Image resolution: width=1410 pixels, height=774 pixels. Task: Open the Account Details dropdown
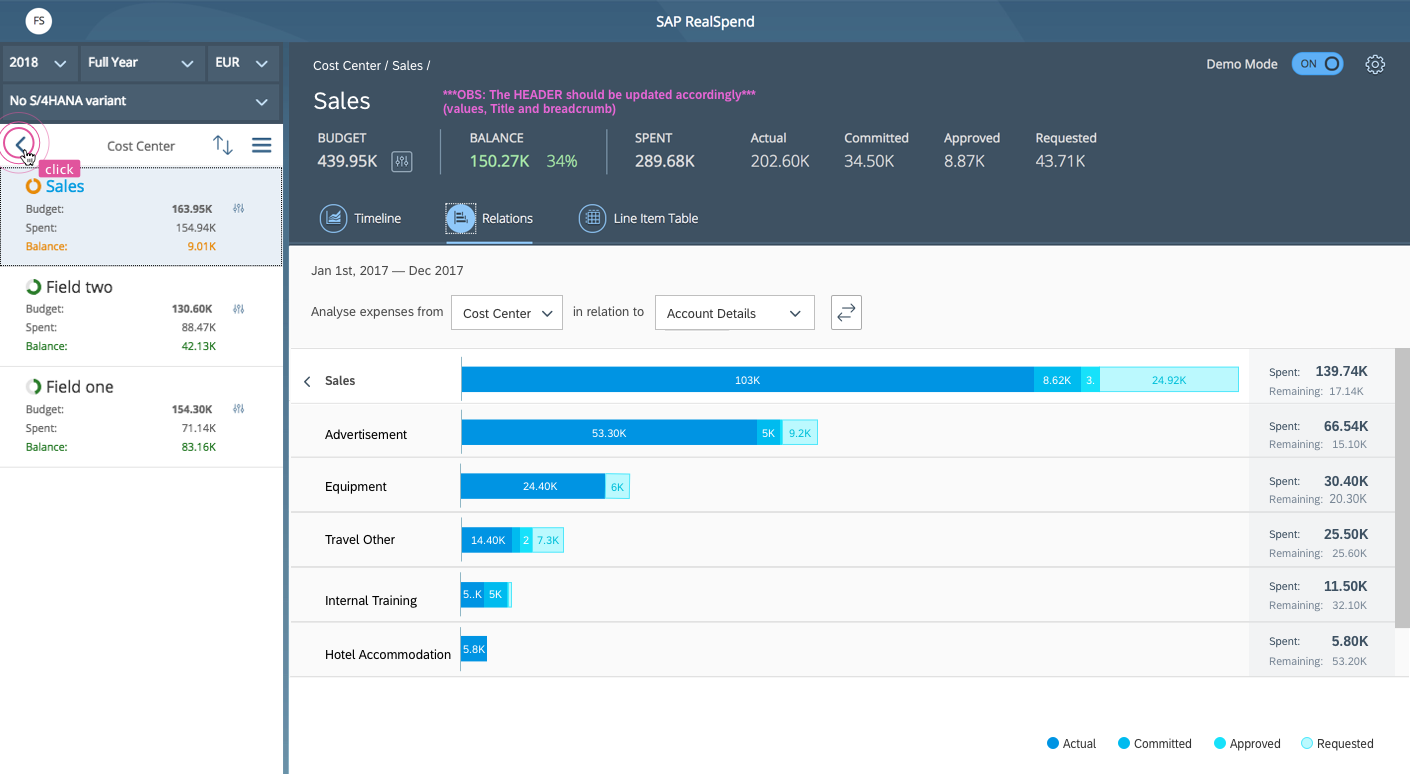point(735,313)
